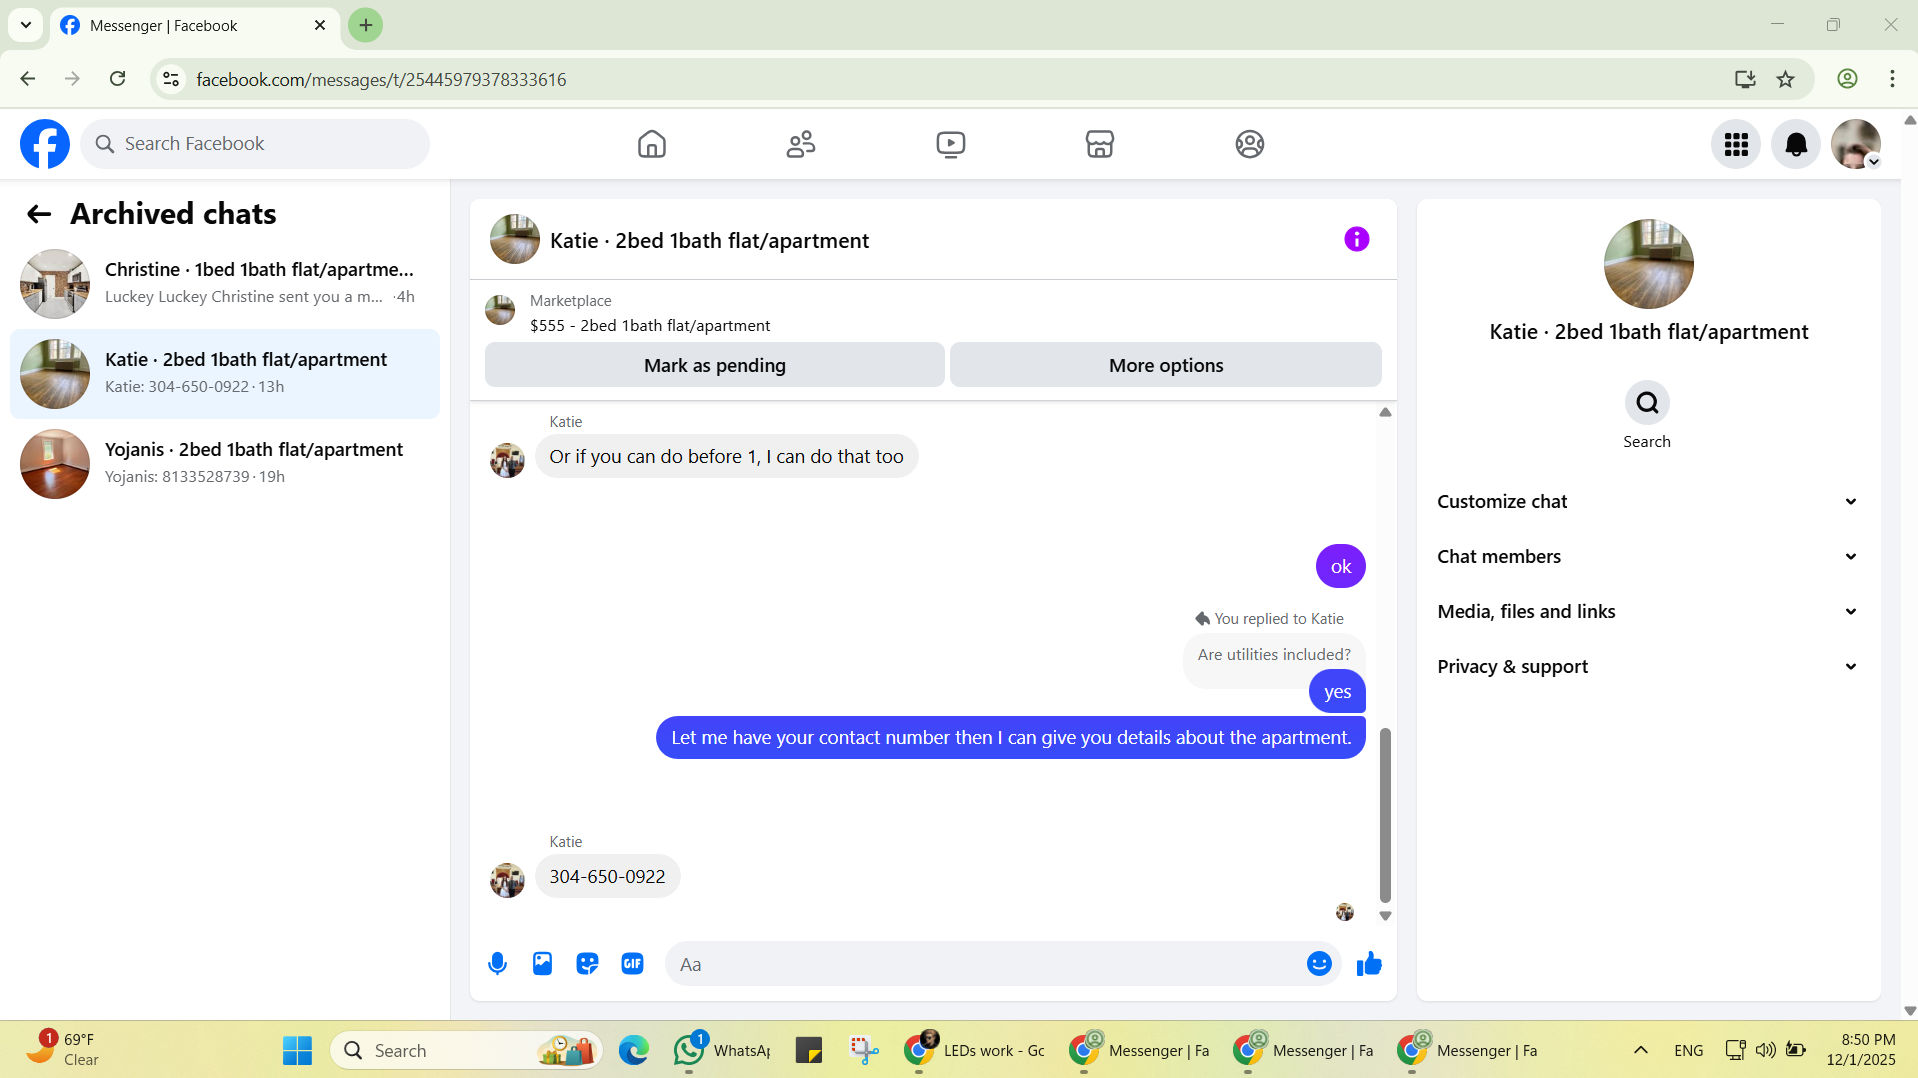The image size is (1918, 1078).
Task: Open Video tab icon
Action: click(950, 144)
